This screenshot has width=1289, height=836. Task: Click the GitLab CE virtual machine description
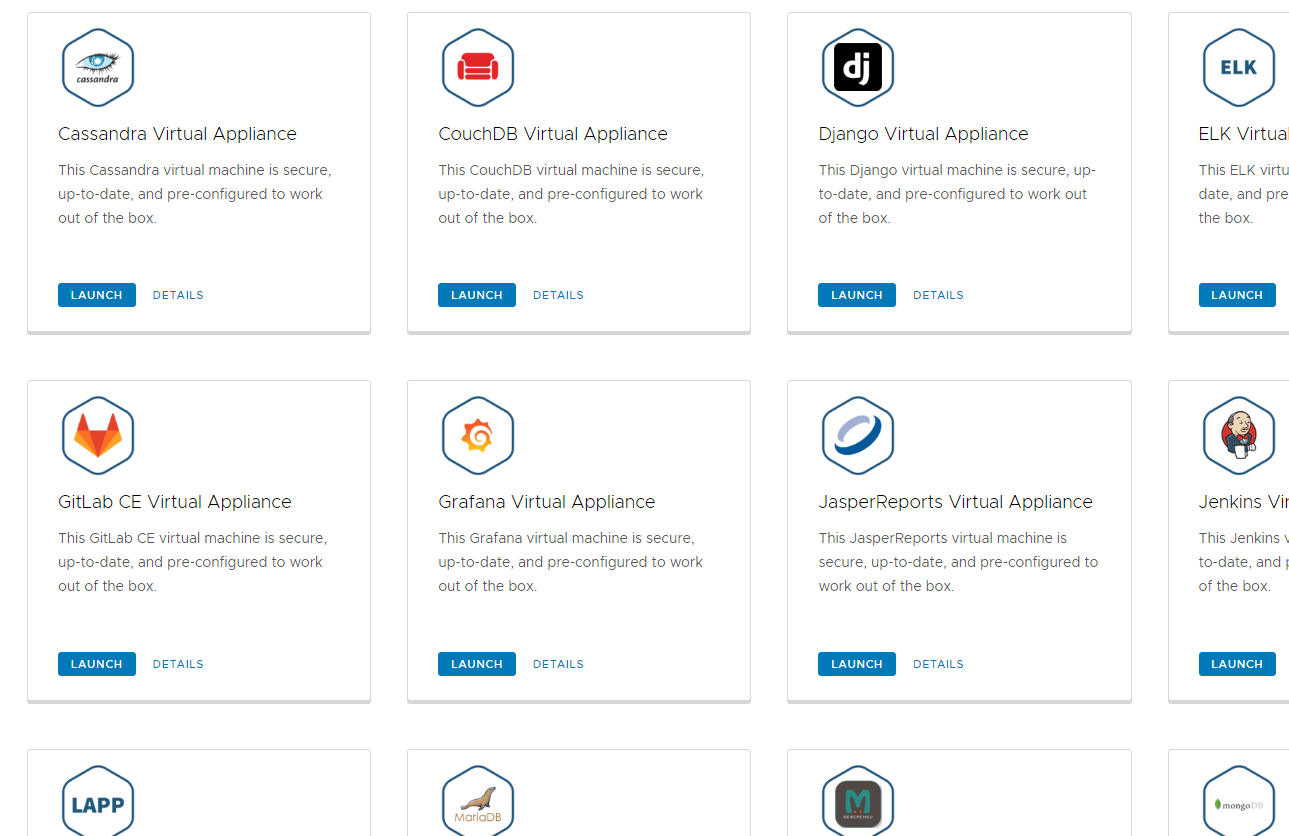pyautogui.click(x=193, y=562)
